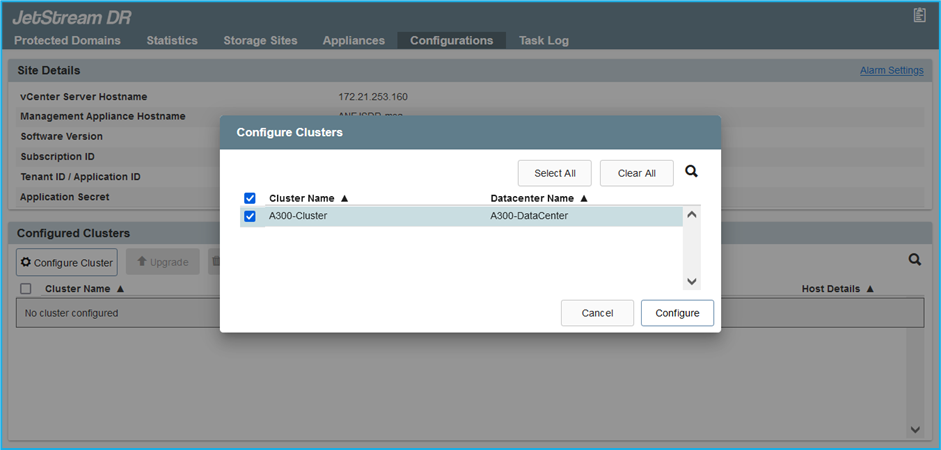Uncheck the A300-Cluster row checkbox
Screen dimensions: 941x450
click(250, 216)
